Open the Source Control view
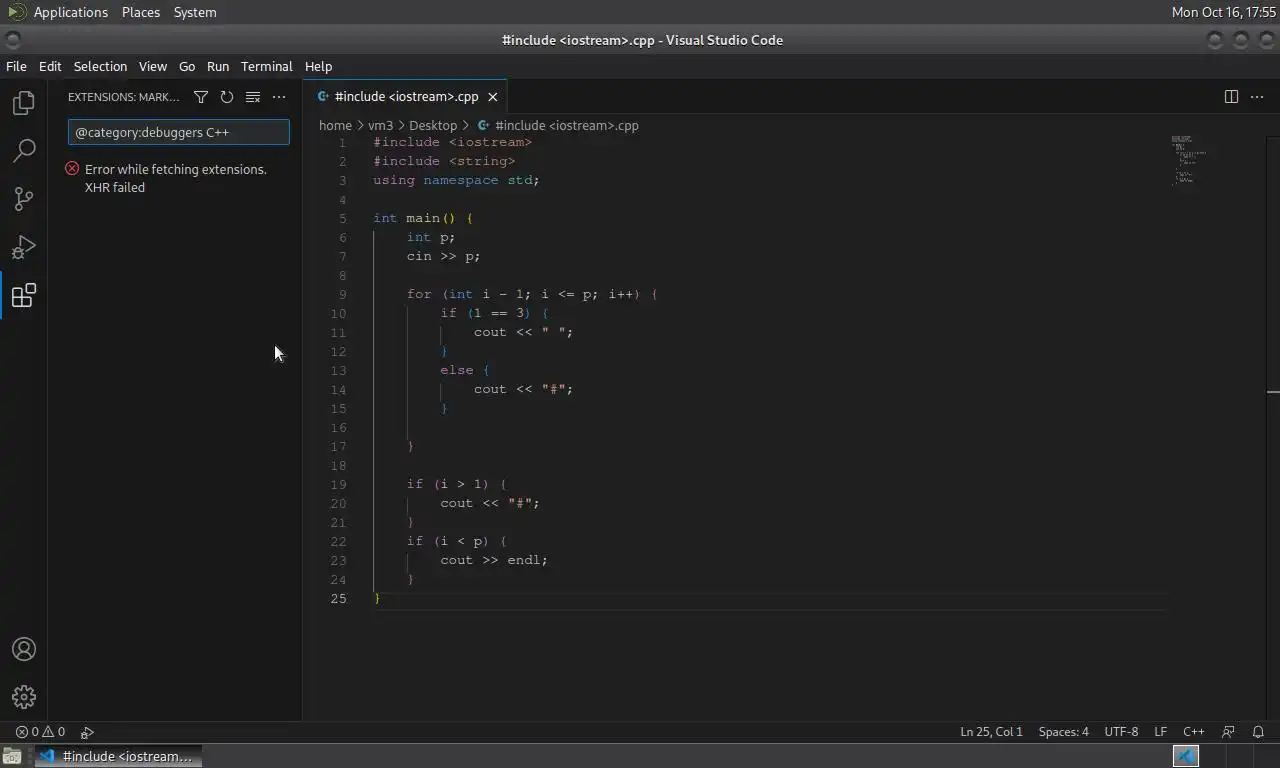 24,199
